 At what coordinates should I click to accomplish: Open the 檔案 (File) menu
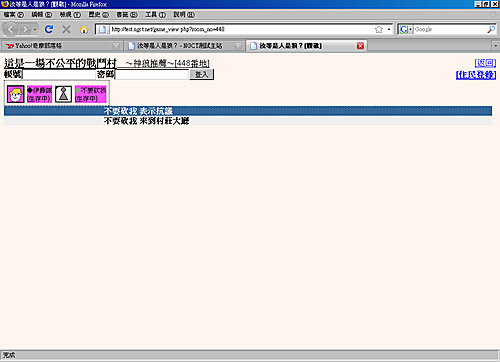point(14,15)
